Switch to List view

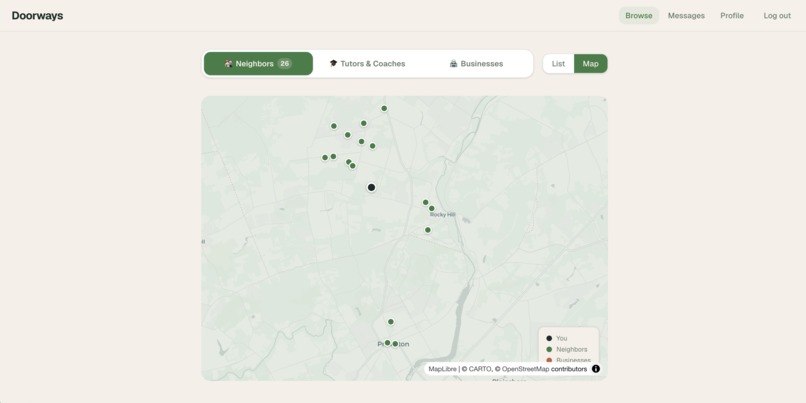(558, 64)
